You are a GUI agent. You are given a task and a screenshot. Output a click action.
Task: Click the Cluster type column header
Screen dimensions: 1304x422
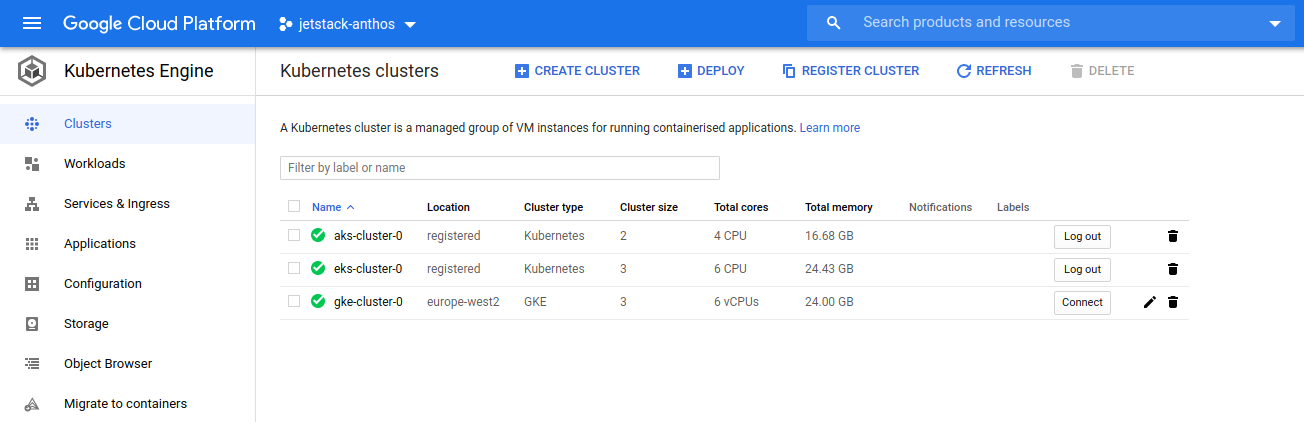553,207
